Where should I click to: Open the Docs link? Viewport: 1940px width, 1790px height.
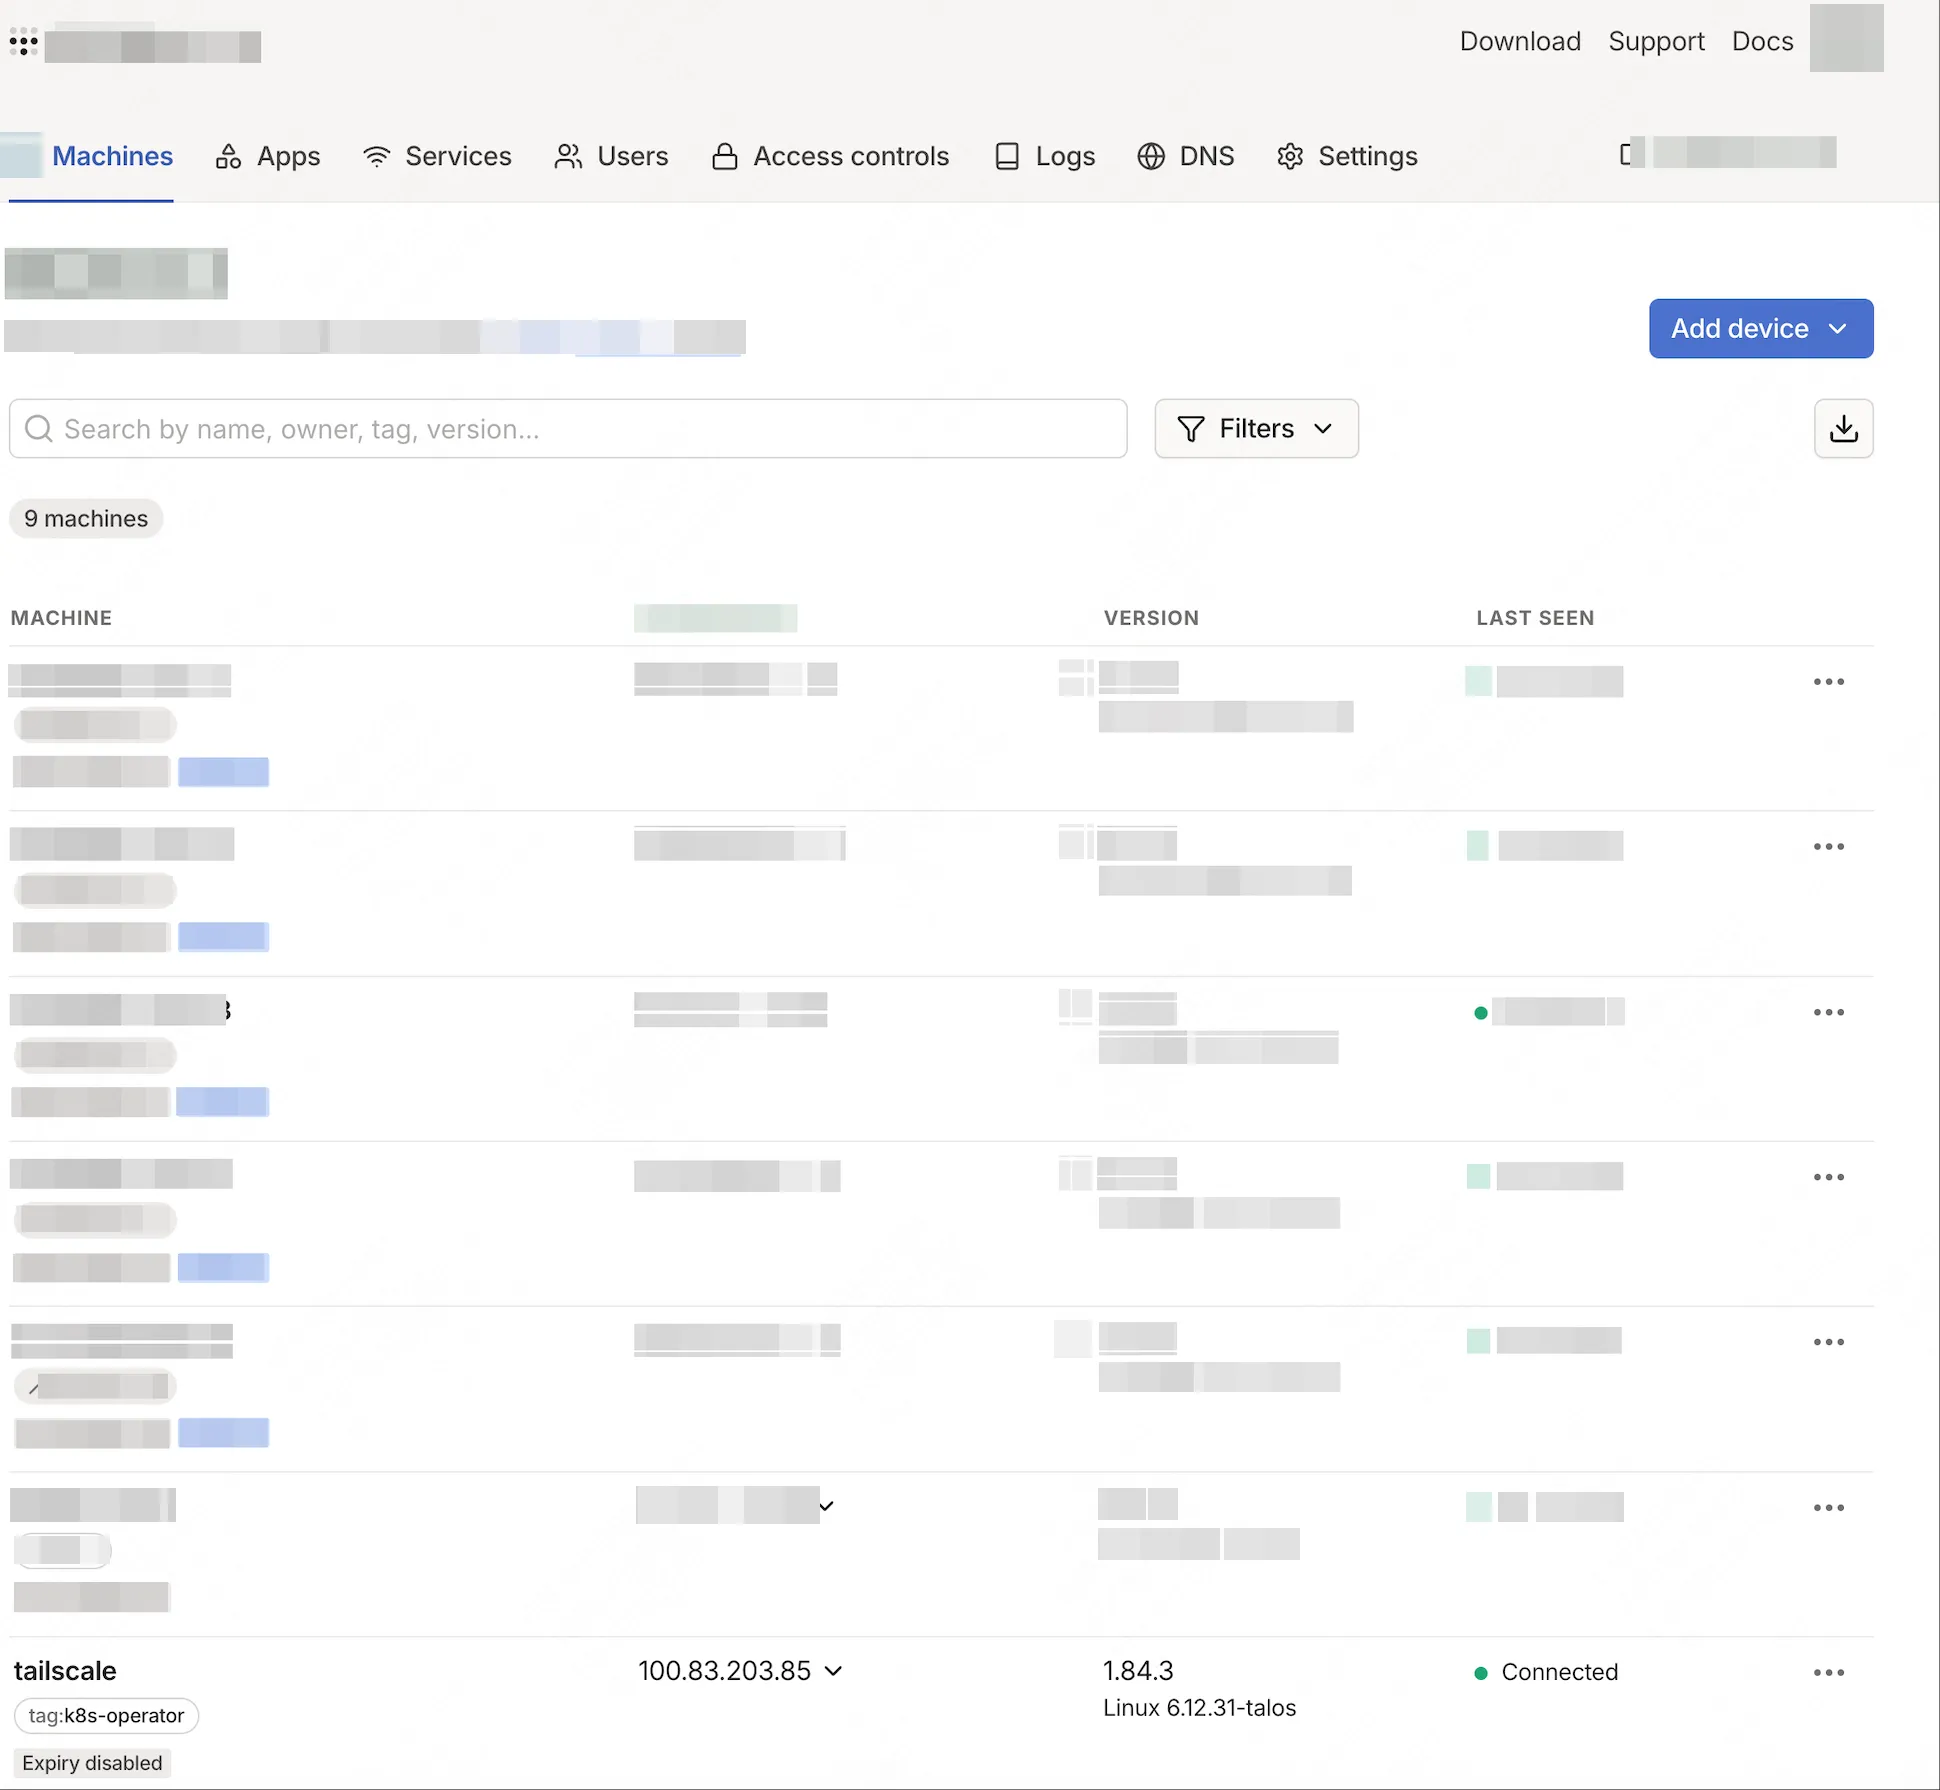1762,41
